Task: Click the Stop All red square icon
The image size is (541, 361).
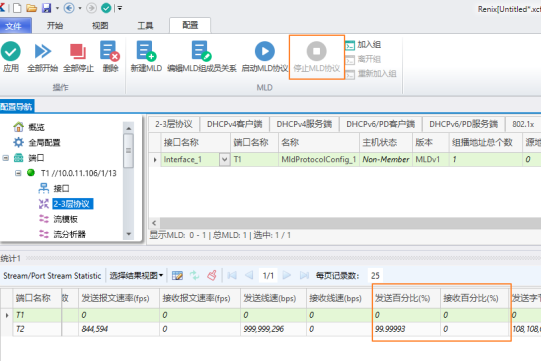Action: 78,51
